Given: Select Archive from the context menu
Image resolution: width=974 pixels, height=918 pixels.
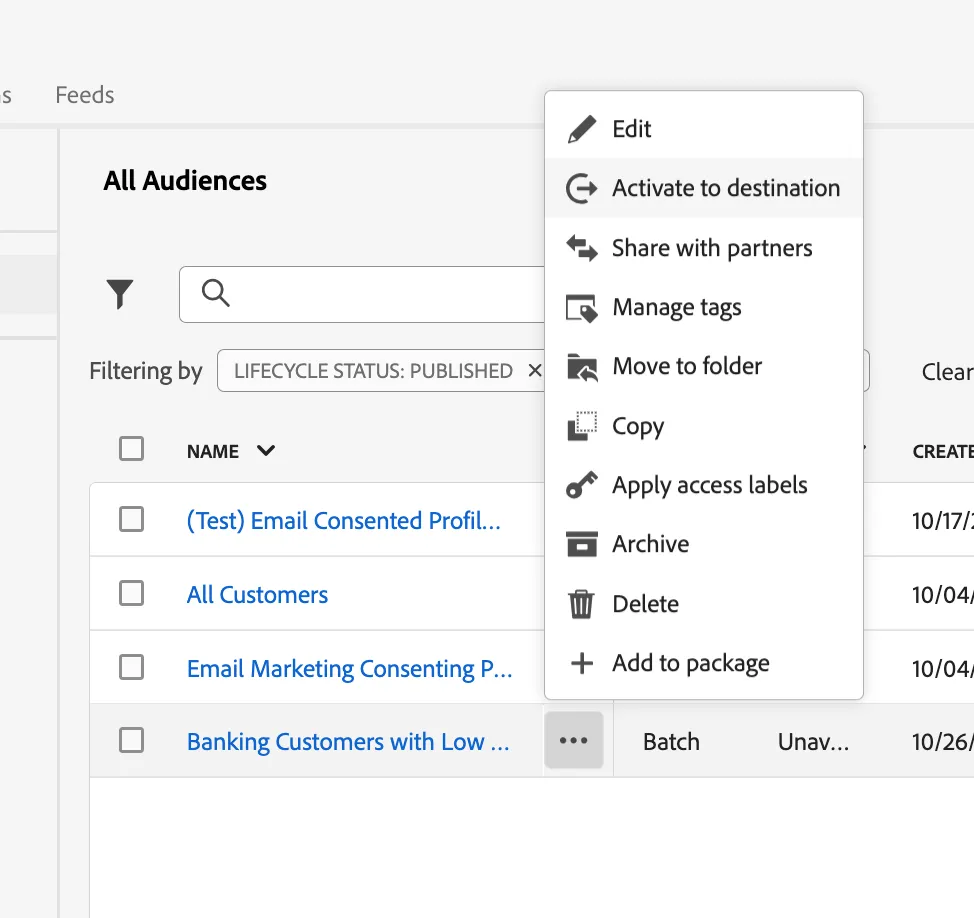Looking at the screenshot, I should [704, 544].
